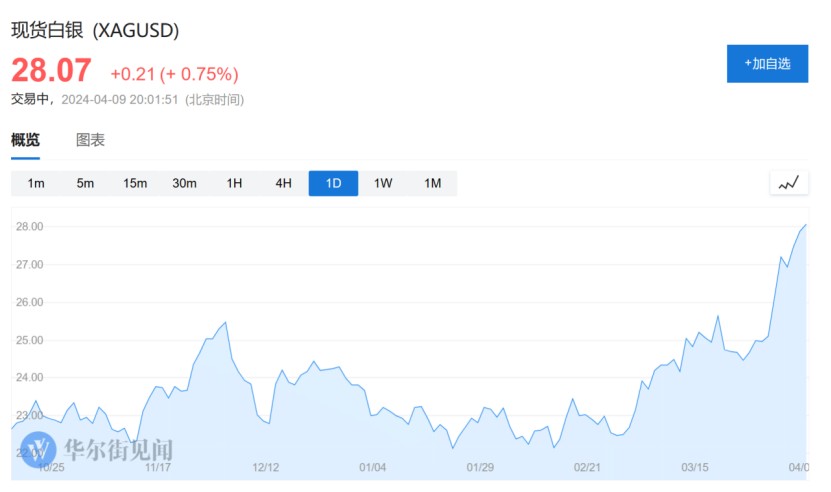
Task: Click the 28.07 current price
Action: tap(51, 71)
